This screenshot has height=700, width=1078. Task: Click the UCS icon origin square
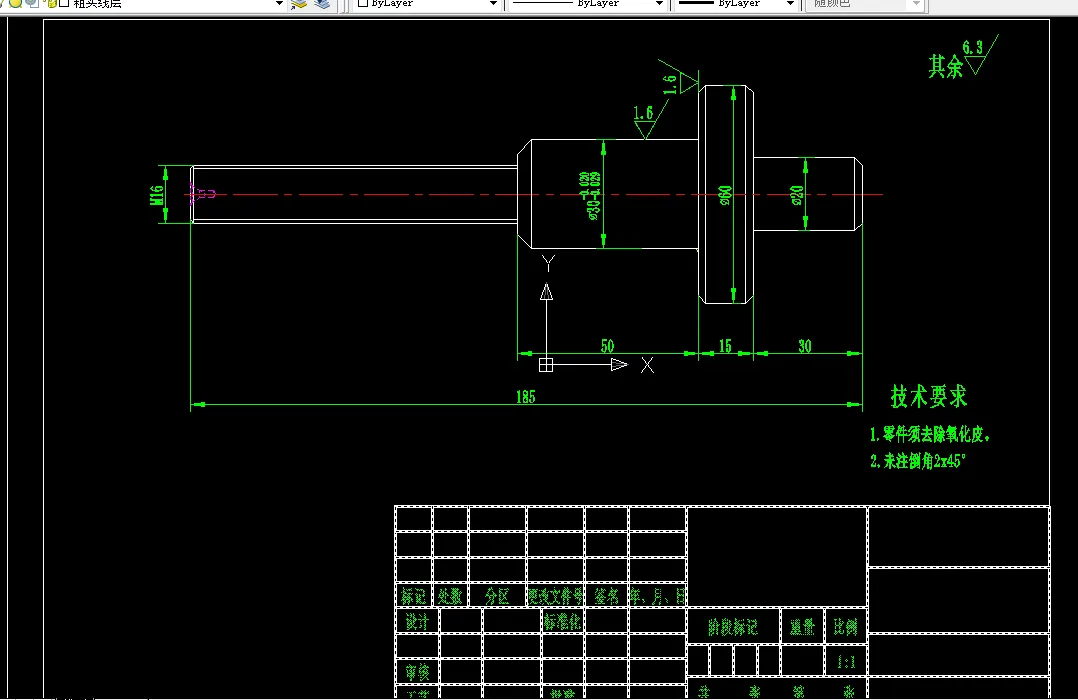click(546, 364)
